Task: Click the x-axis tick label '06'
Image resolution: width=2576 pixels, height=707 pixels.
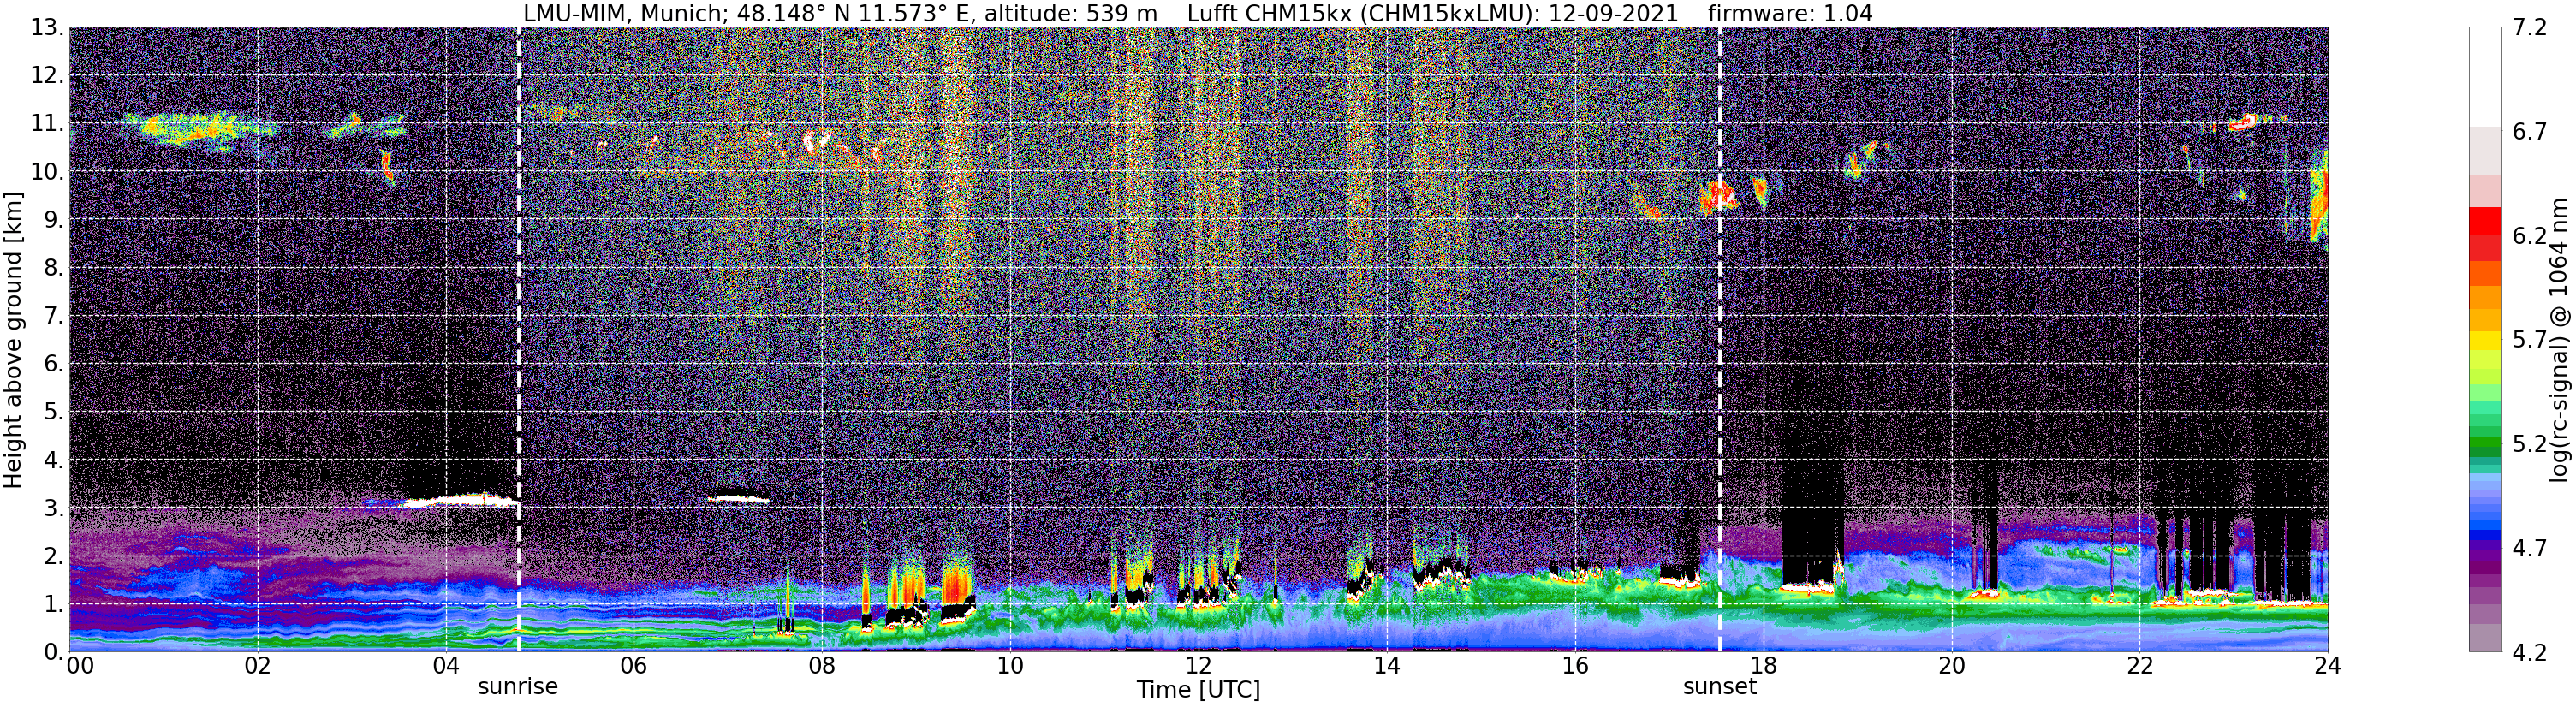Action: tap(633, 666)
